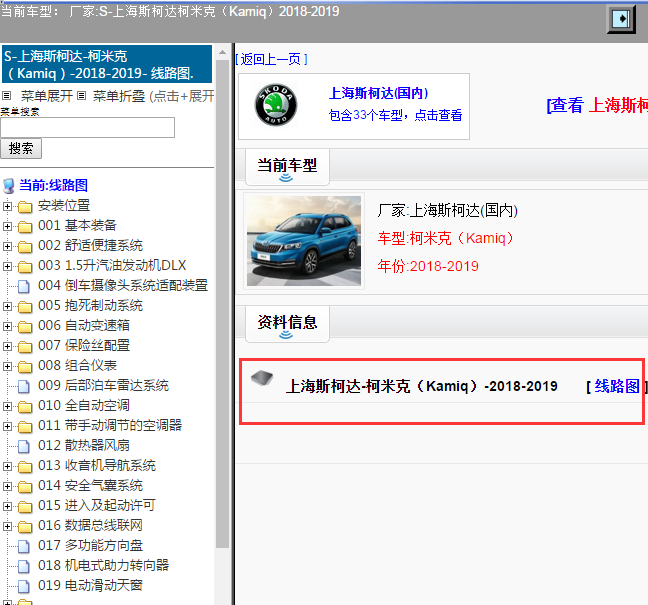Click document icon of 009 后部泊车雷达系统
The height and width of the screenshot is (605, 648).
24,386
